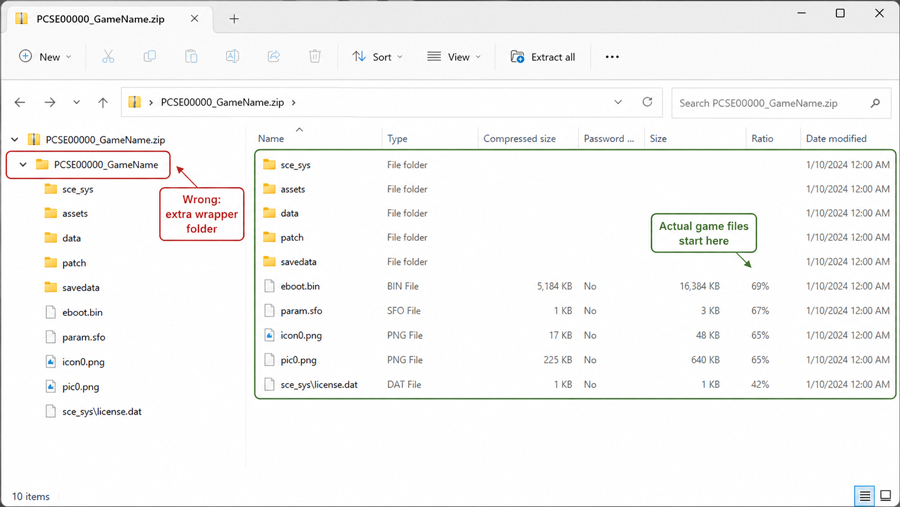Collapse PCSE00000_GameName folder in tree
This screenshot has height=507, width=900.
[23, 165]
